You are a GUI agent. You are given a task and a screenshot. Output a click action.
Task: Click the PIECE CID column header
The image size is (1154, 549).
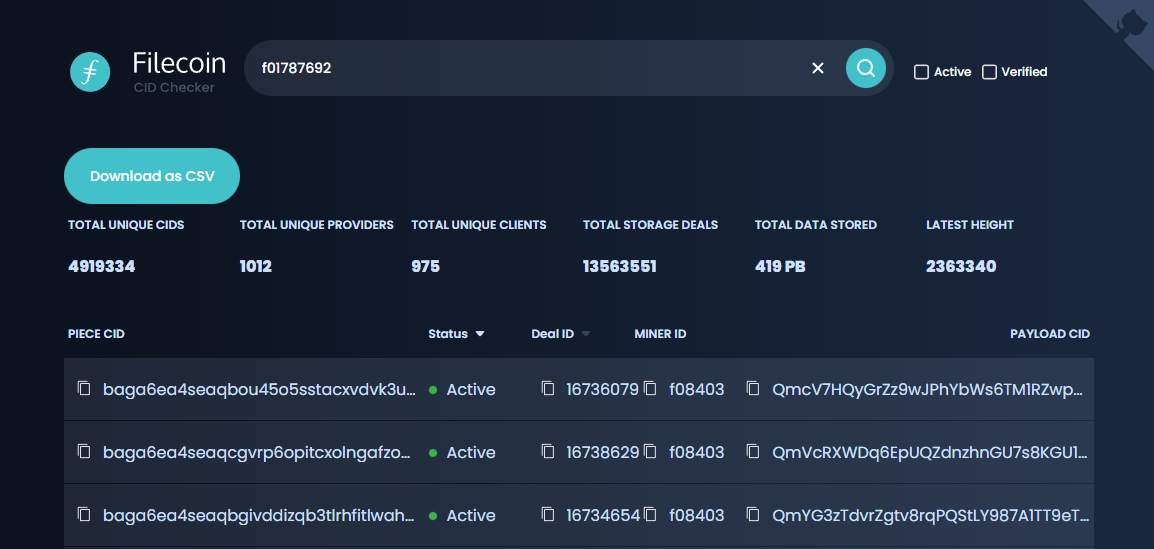96,334
